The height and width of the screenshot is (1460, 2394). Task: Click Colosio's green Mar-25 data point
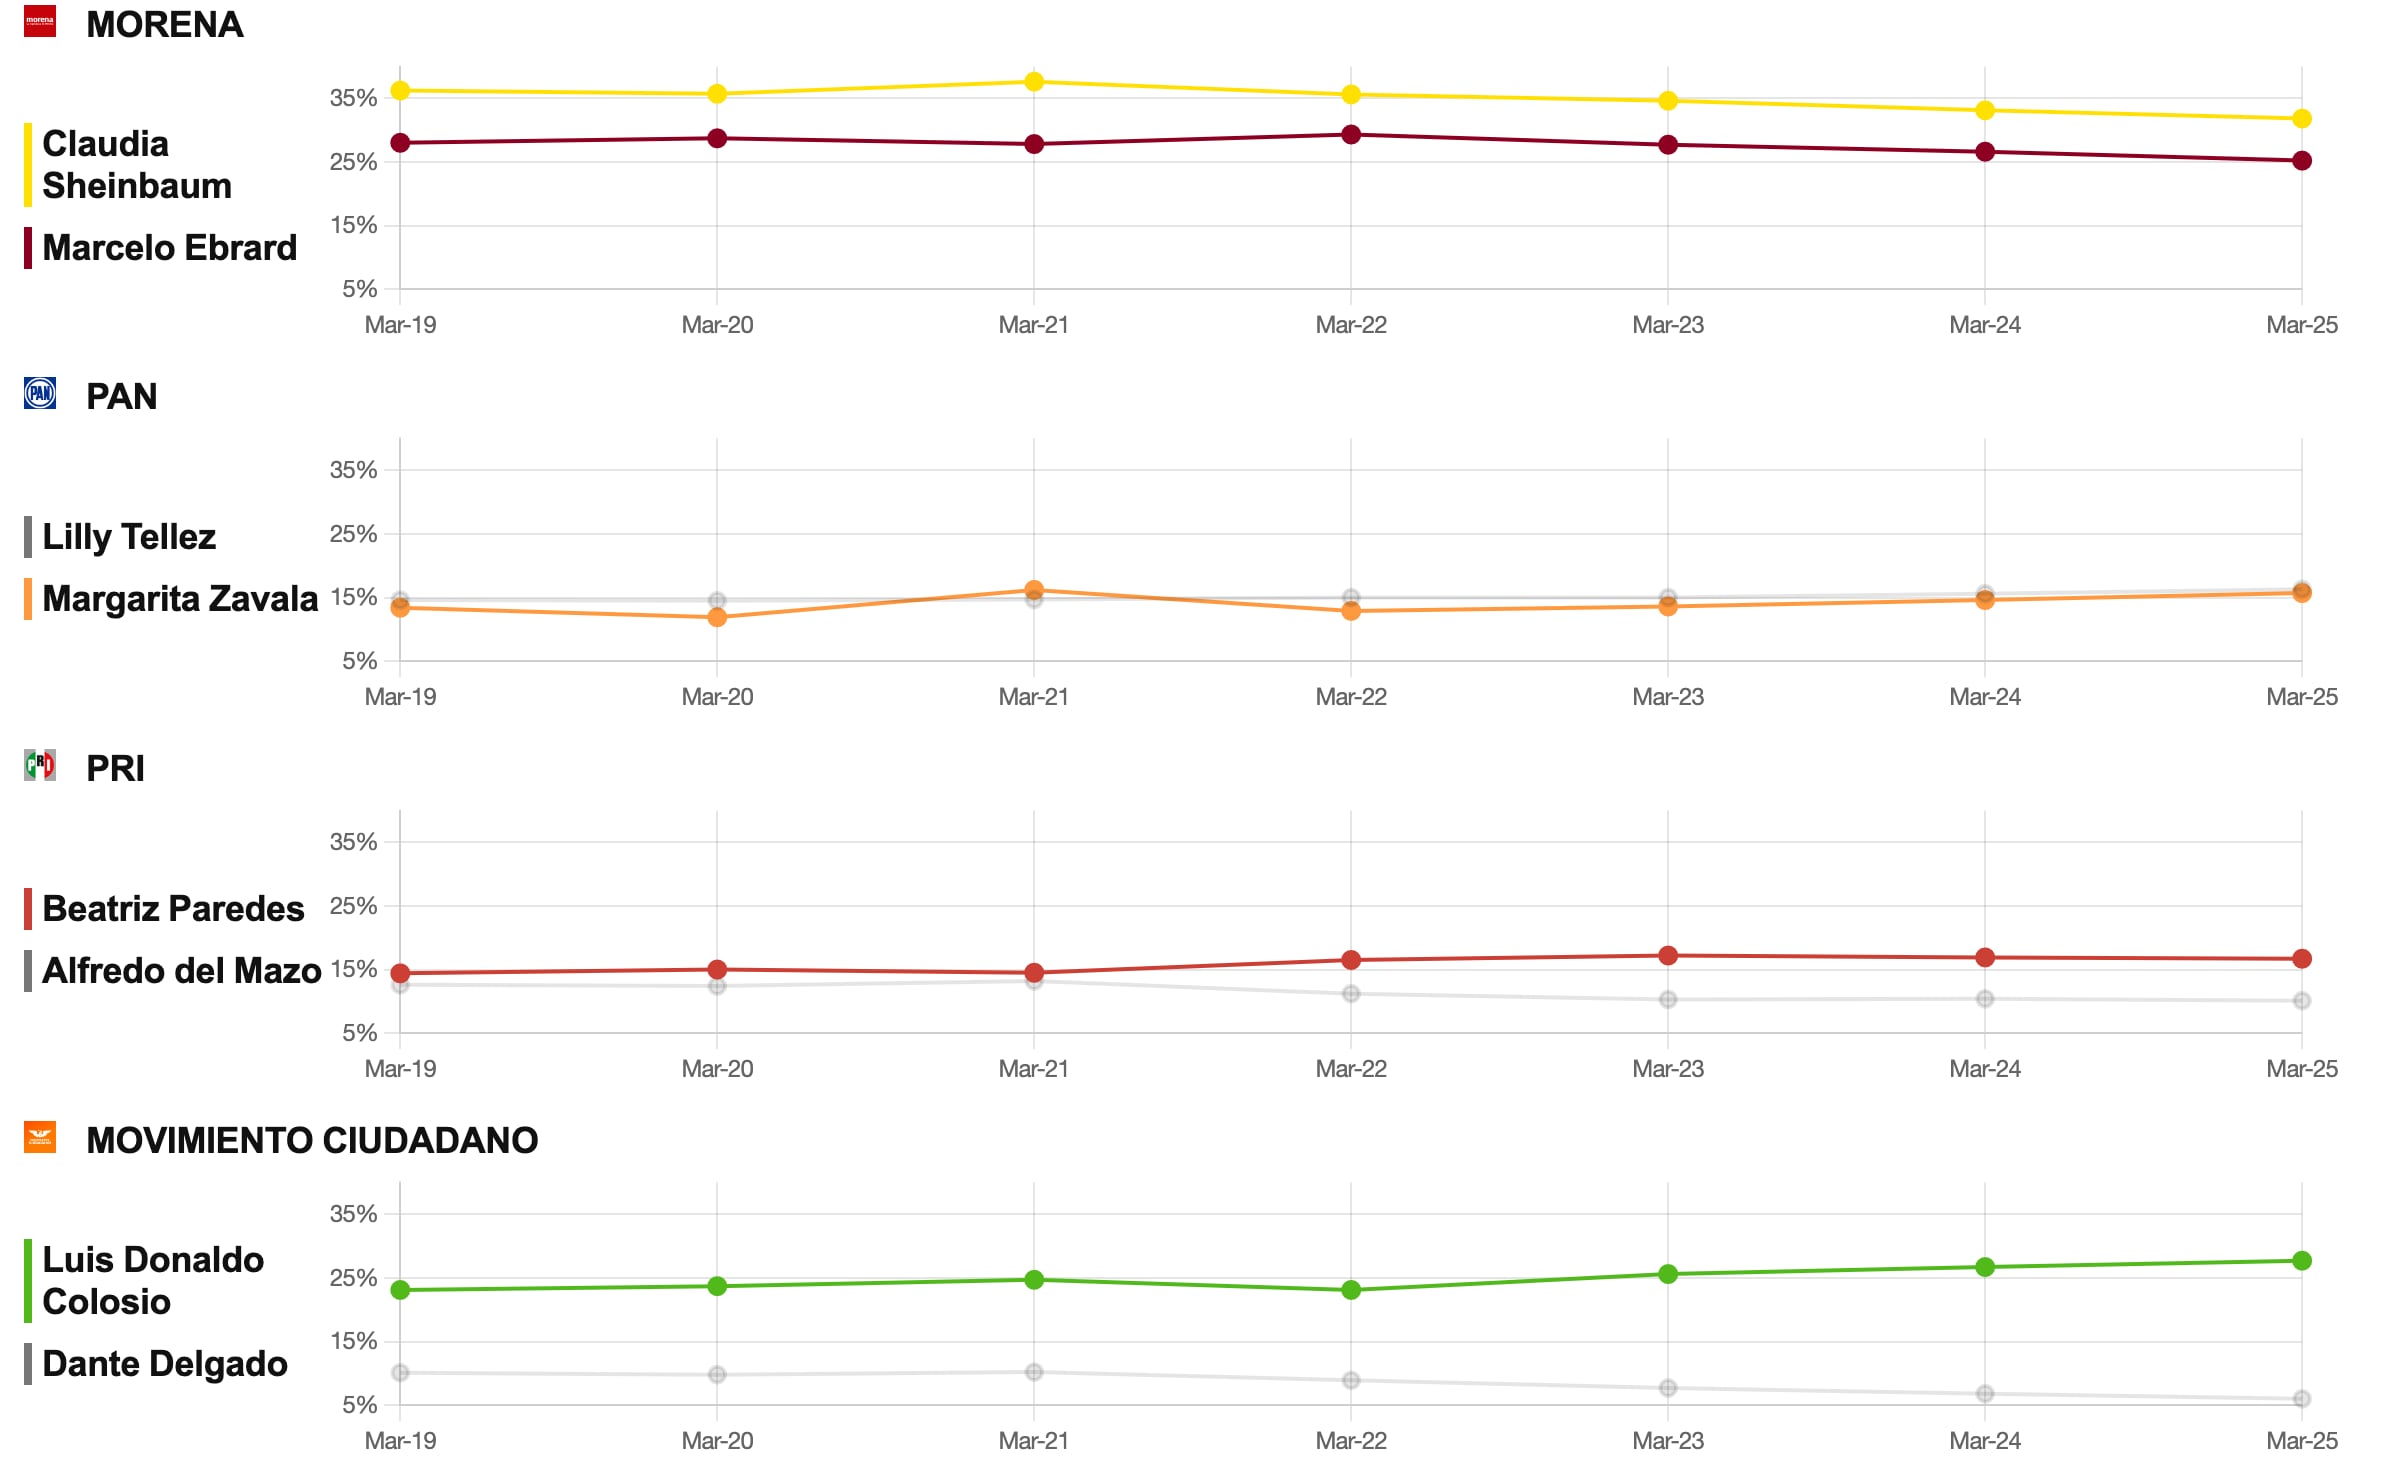[x=2302, y=1261]
